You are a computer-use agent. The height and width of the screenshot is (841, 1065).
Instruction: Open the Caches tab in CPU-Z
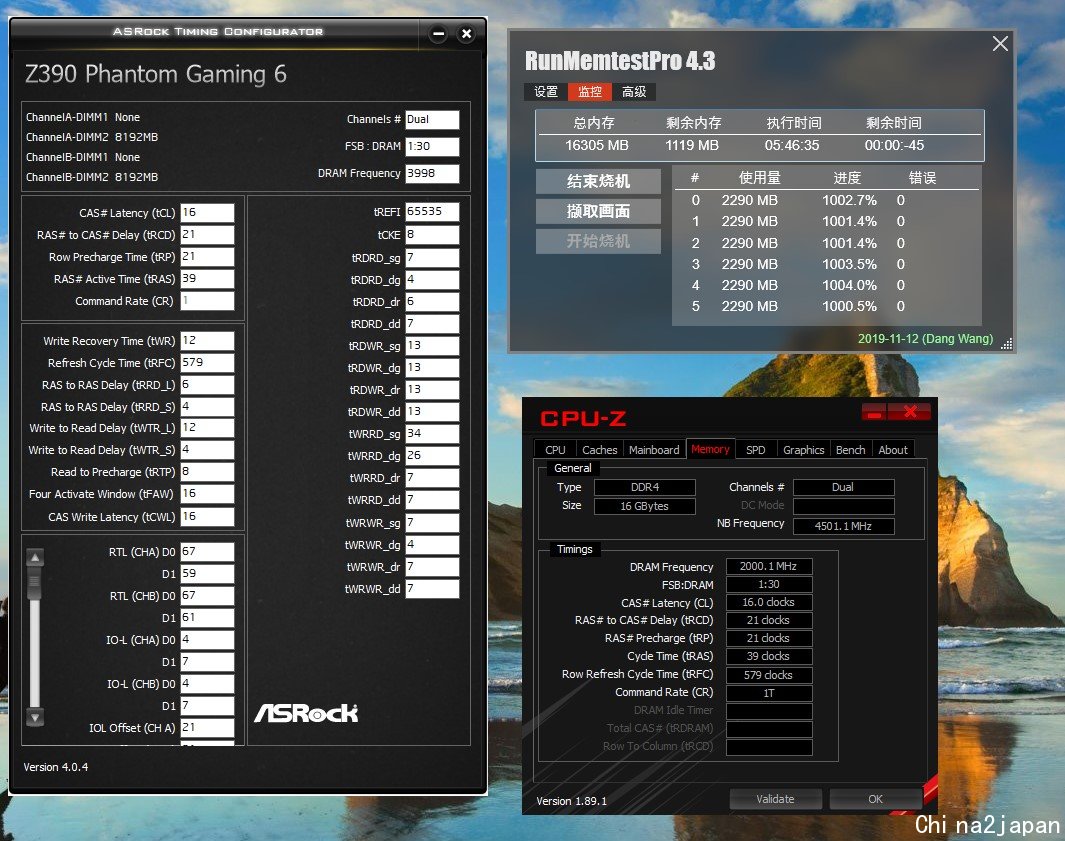600,450
